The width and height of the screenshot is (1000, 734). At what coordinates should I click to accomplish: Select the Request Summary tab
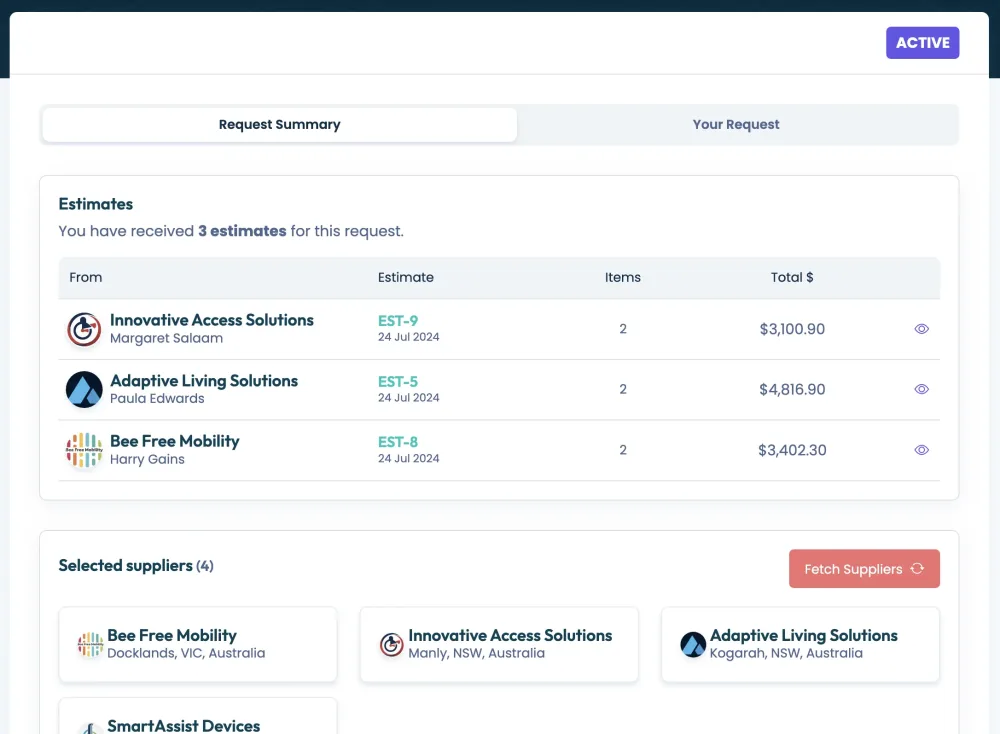tap(280, 125)
